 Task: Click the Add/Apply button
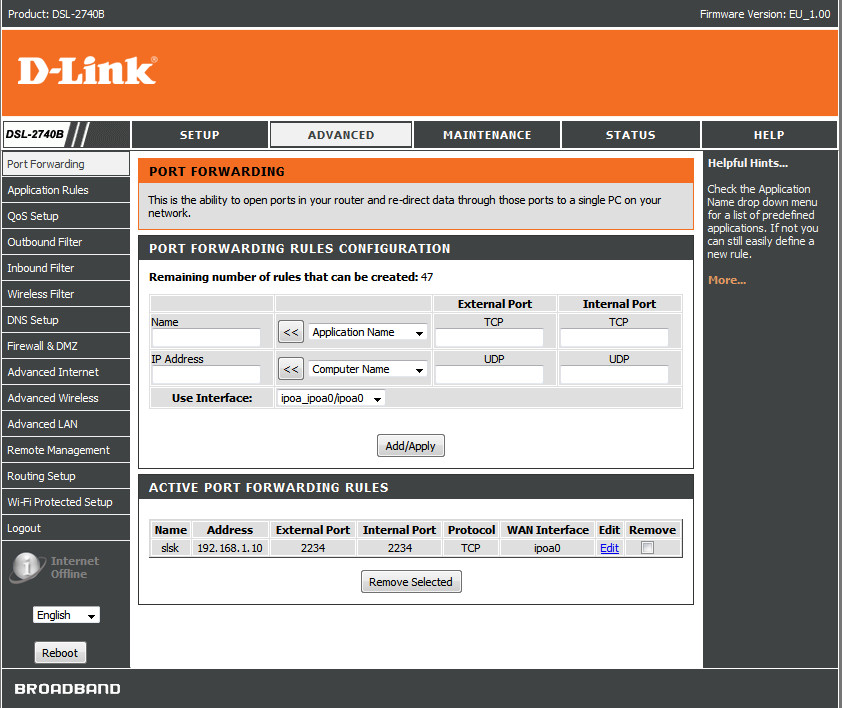point(410,445)
